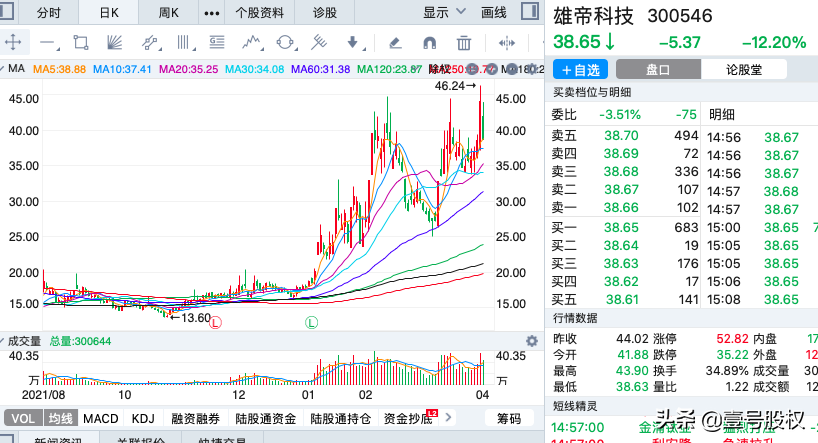The image size is (818, 443).
Task: Click MA60:31.38 indicator label
Action: pyautogui.click(x=320, y=69)
